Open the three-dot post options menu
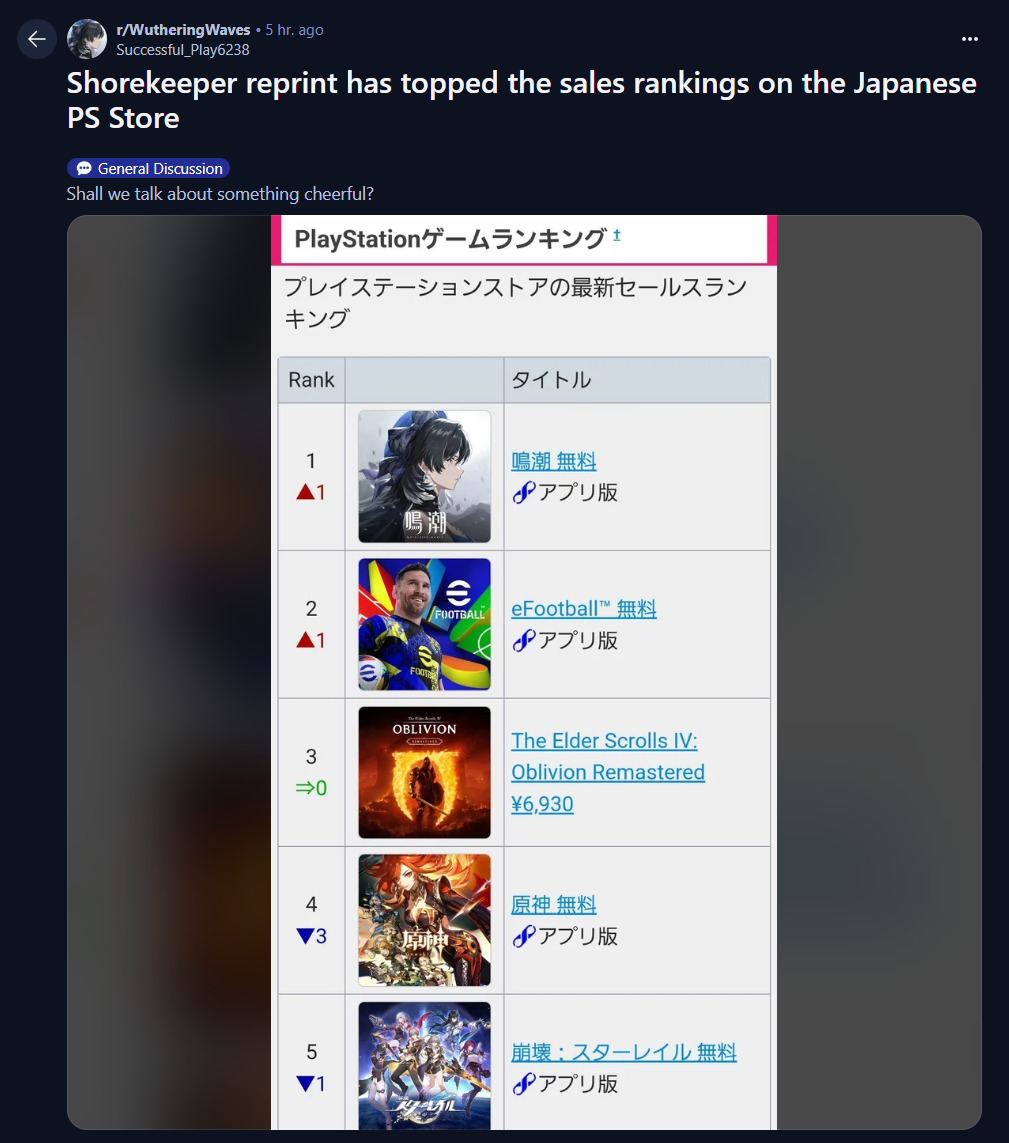The height and width of the screenshot is (1143, 1009). click(x=970, y=39)
